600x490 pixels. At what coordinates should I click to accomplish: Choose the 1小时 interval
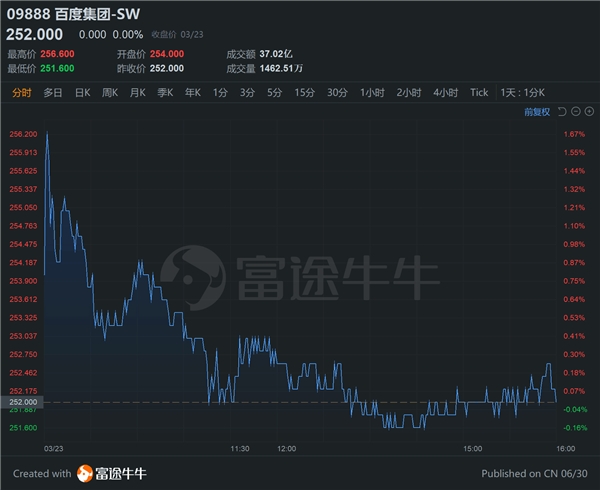click(372, 93)
